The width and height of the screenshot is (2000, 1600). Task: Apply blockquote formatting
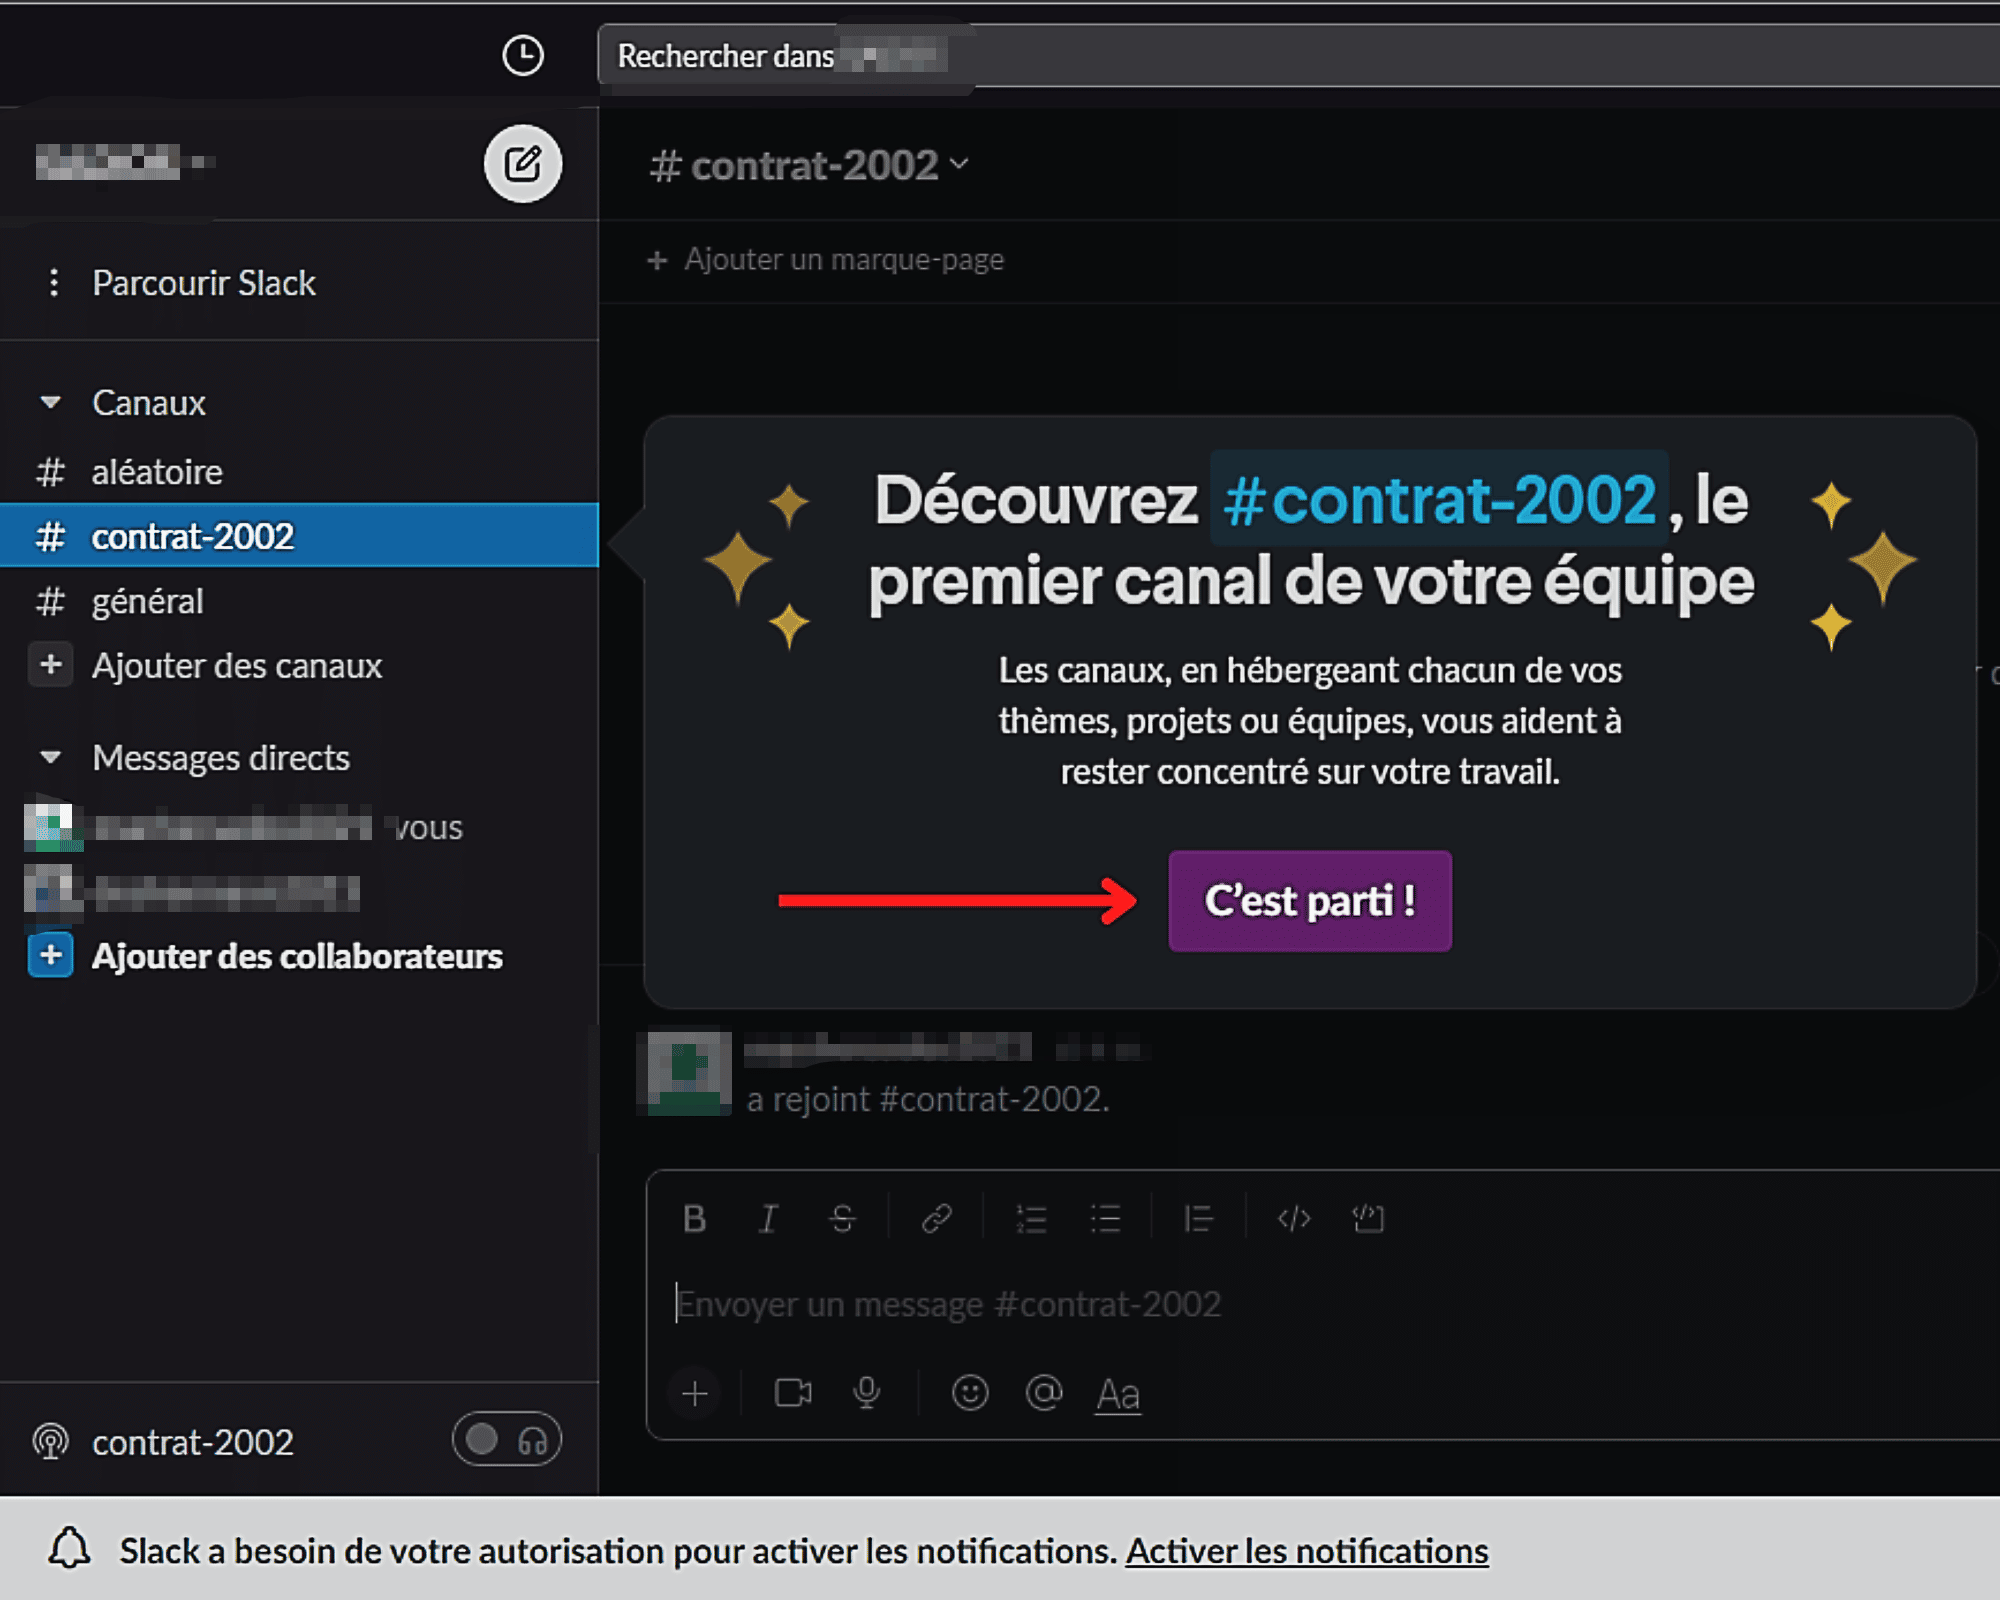1198,1218
